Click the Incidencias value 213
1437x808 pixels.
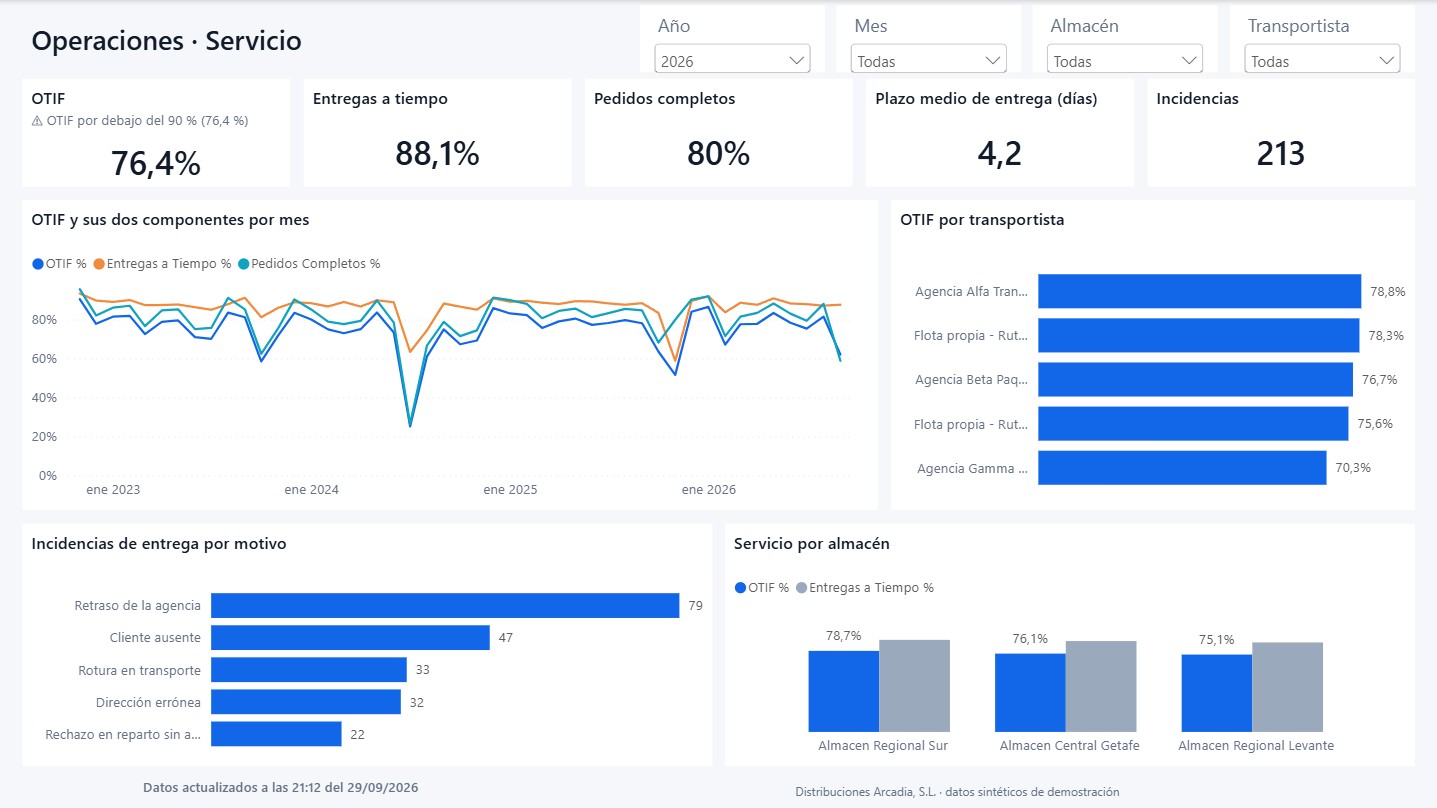tap(1281, 153)
